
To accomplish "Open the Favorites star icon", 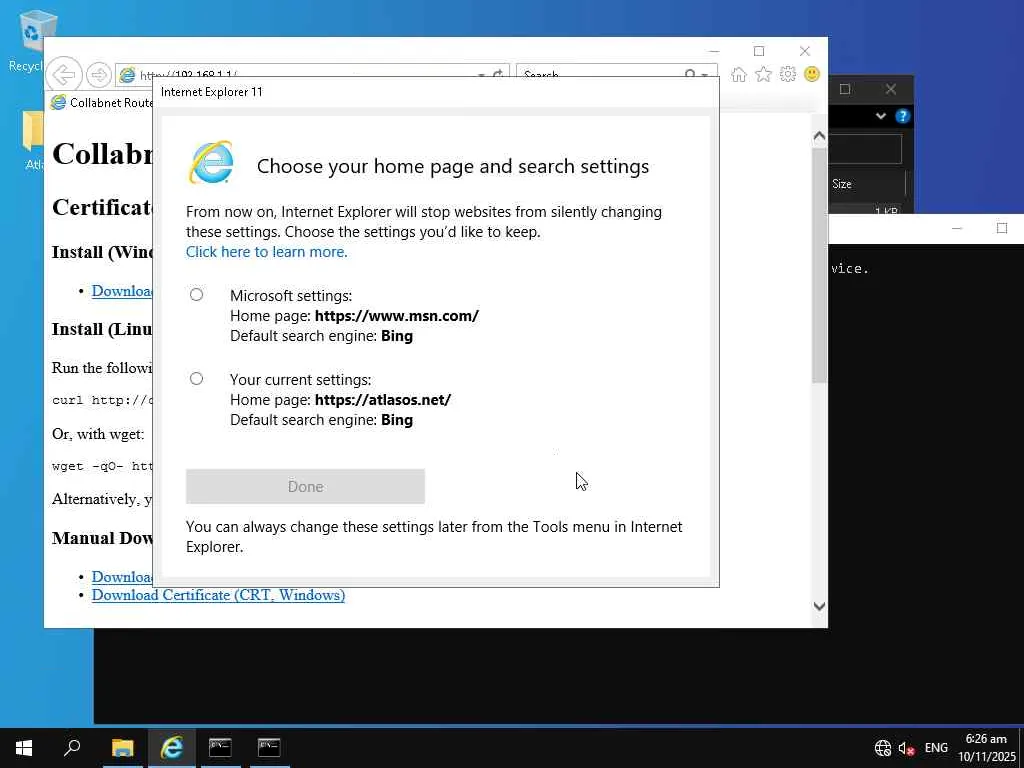I will (763, 74).
